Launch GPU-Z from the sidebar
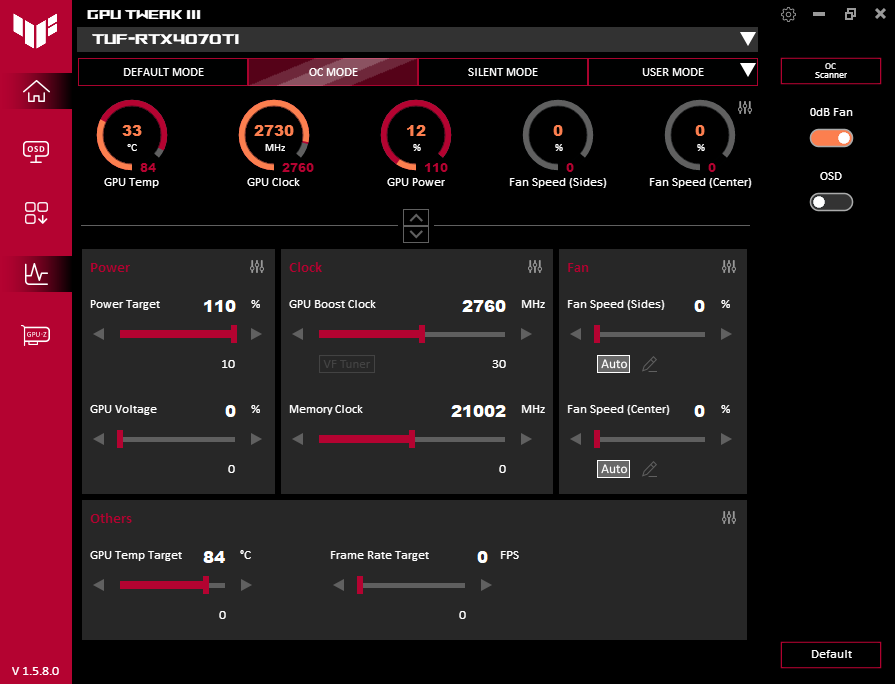Viewport: 895px width, 684px height. [36, 335]
